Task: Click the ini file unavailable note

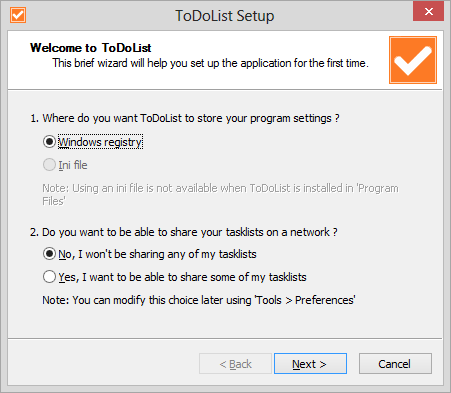Action: pos(220,195)
